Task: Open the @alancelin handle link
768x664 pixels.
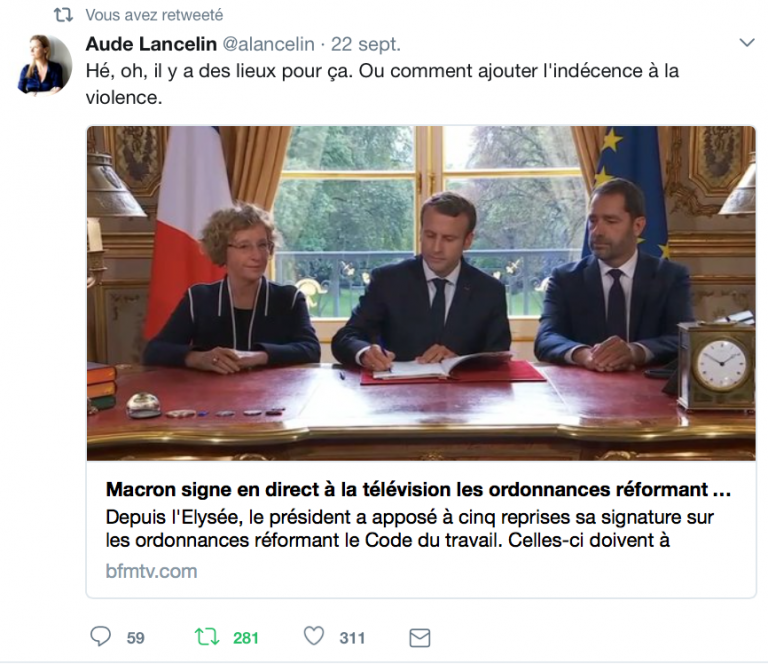Action: point(268,44)
